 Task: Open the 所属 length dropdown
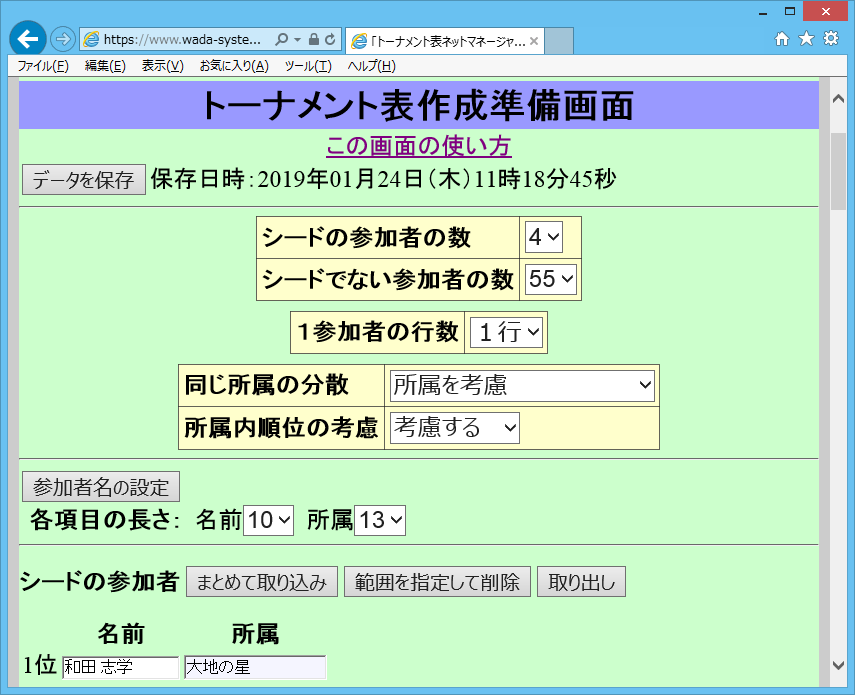pos(380,520)
